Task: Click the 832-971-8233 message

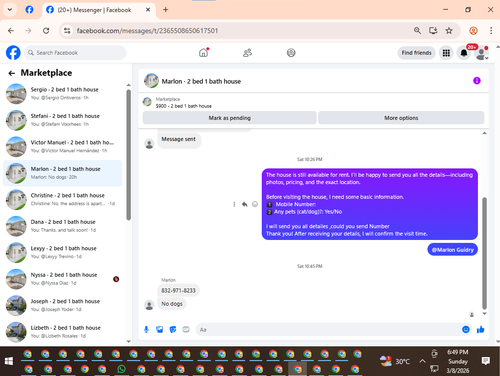Action: click(178, 290)
